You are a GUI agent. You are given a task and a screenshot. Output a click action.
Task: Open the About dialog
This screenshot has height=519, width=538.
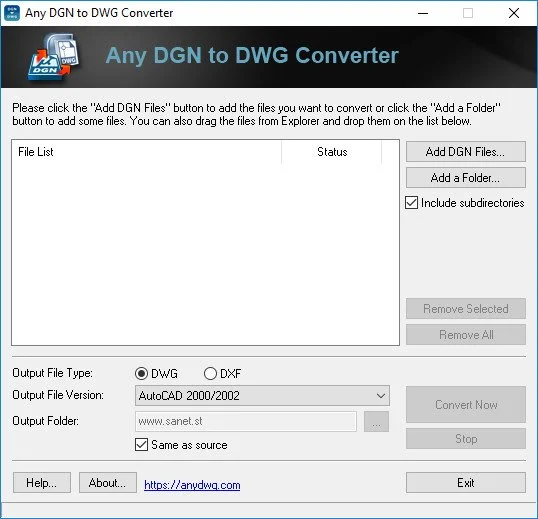coord(108,483)
